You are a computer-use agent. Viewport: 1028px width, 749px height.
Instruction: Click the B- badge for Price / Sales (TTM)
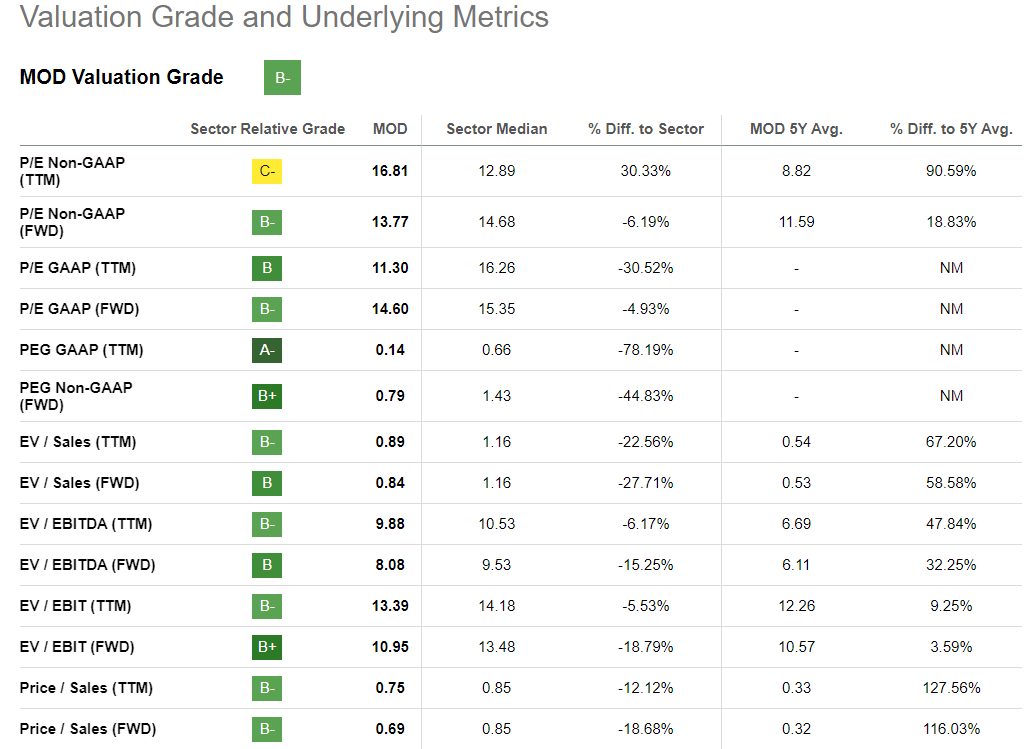[267, 688]
